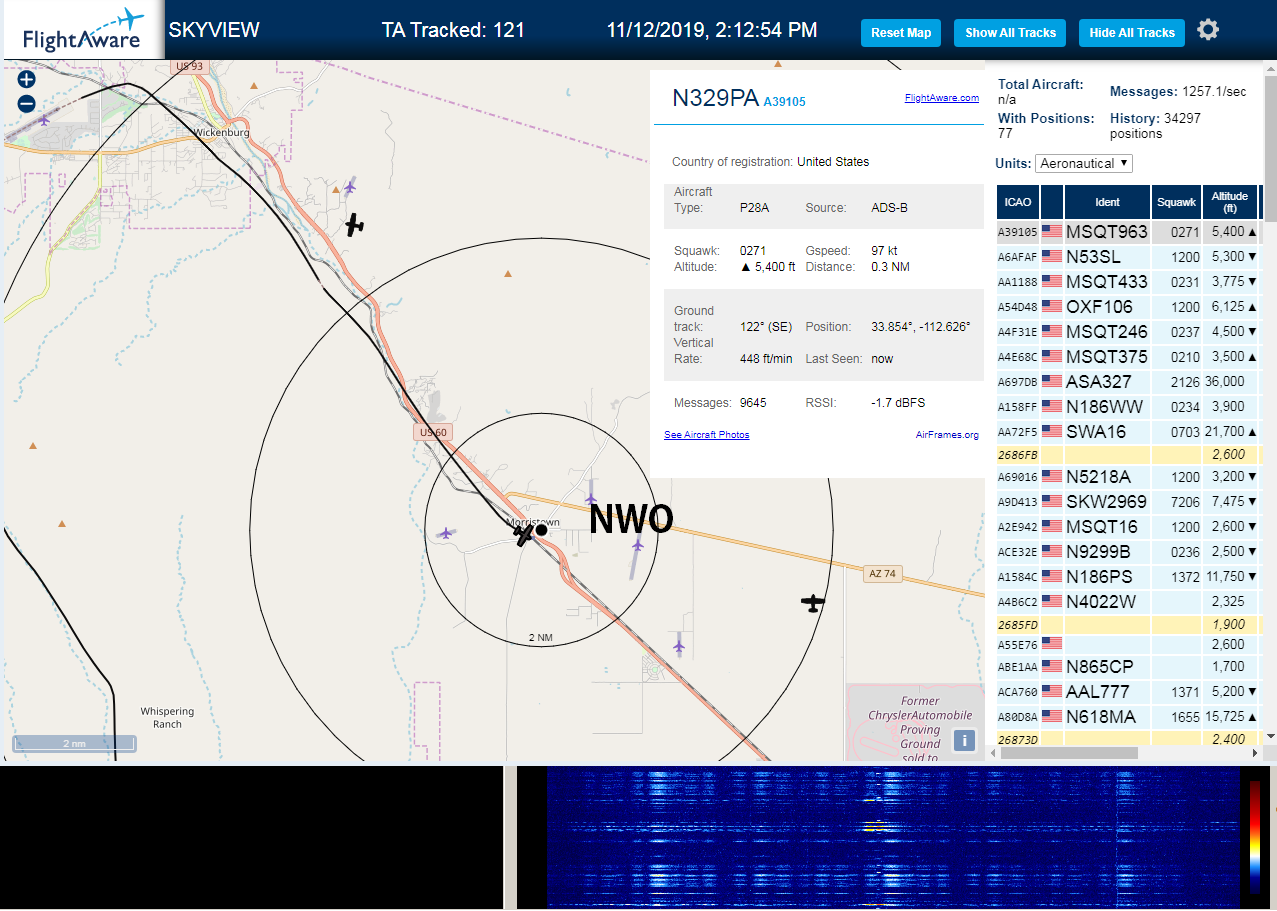This screenshot has width=1277, height=911.
Task: Click the waterfall color scale bar
Action: click(1254, 836)
